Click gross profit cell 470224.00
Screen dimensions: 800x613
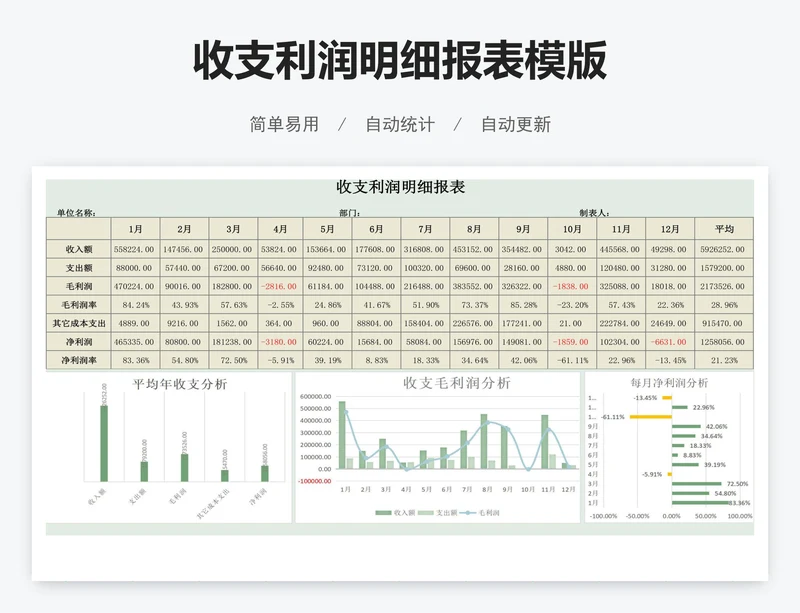click(x=134, y=286)
